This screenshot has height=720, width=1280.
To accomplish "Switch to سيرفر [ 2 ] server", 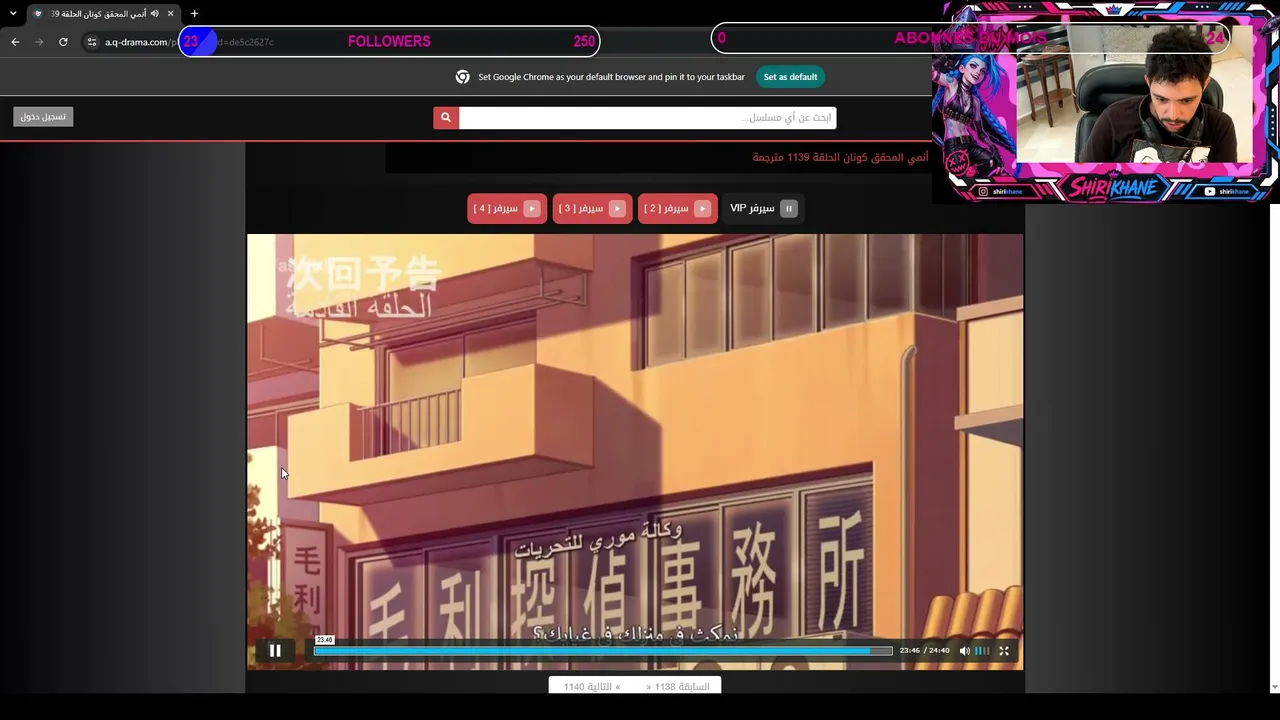I will click(677, 208).
